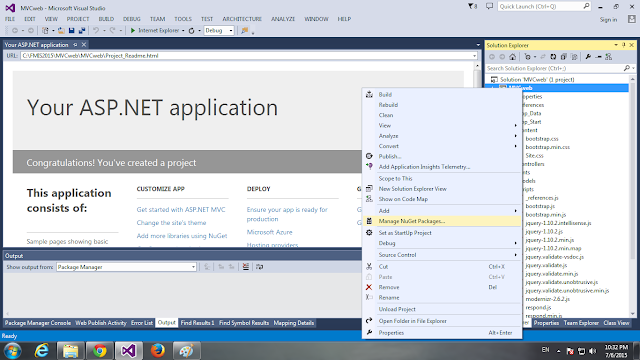Start debugging with green play arrow
The height and width of the screenshot is (360, 640).
pos(133,31)
